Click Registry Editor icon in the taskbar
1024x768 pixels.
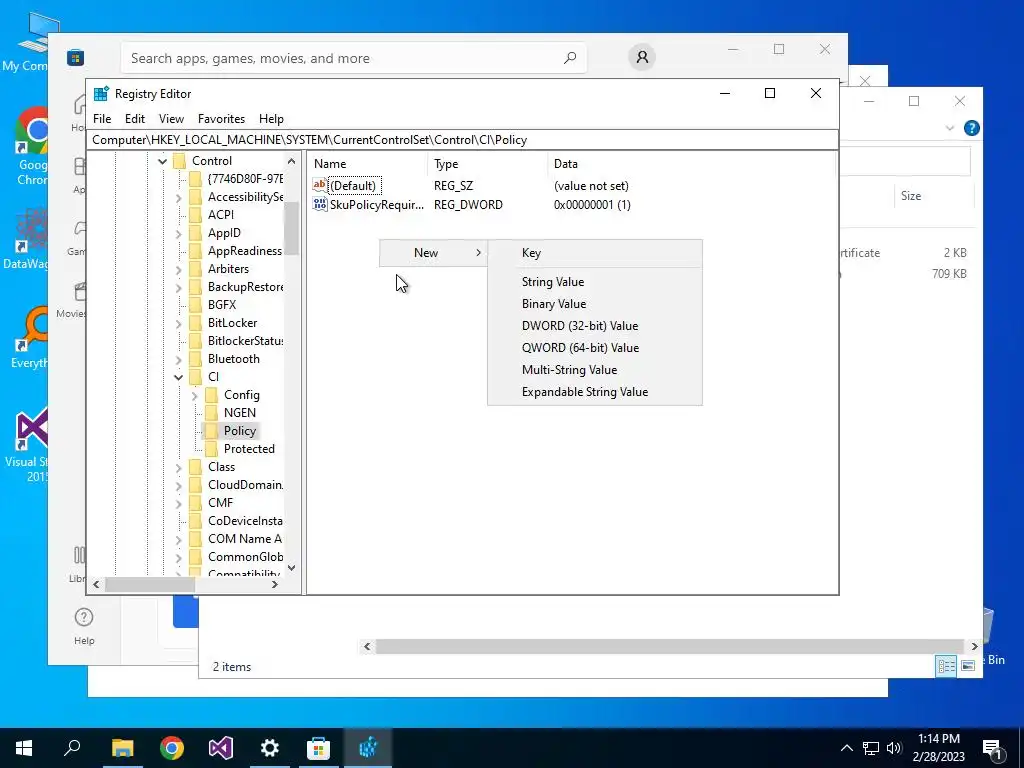coord(368,748)
